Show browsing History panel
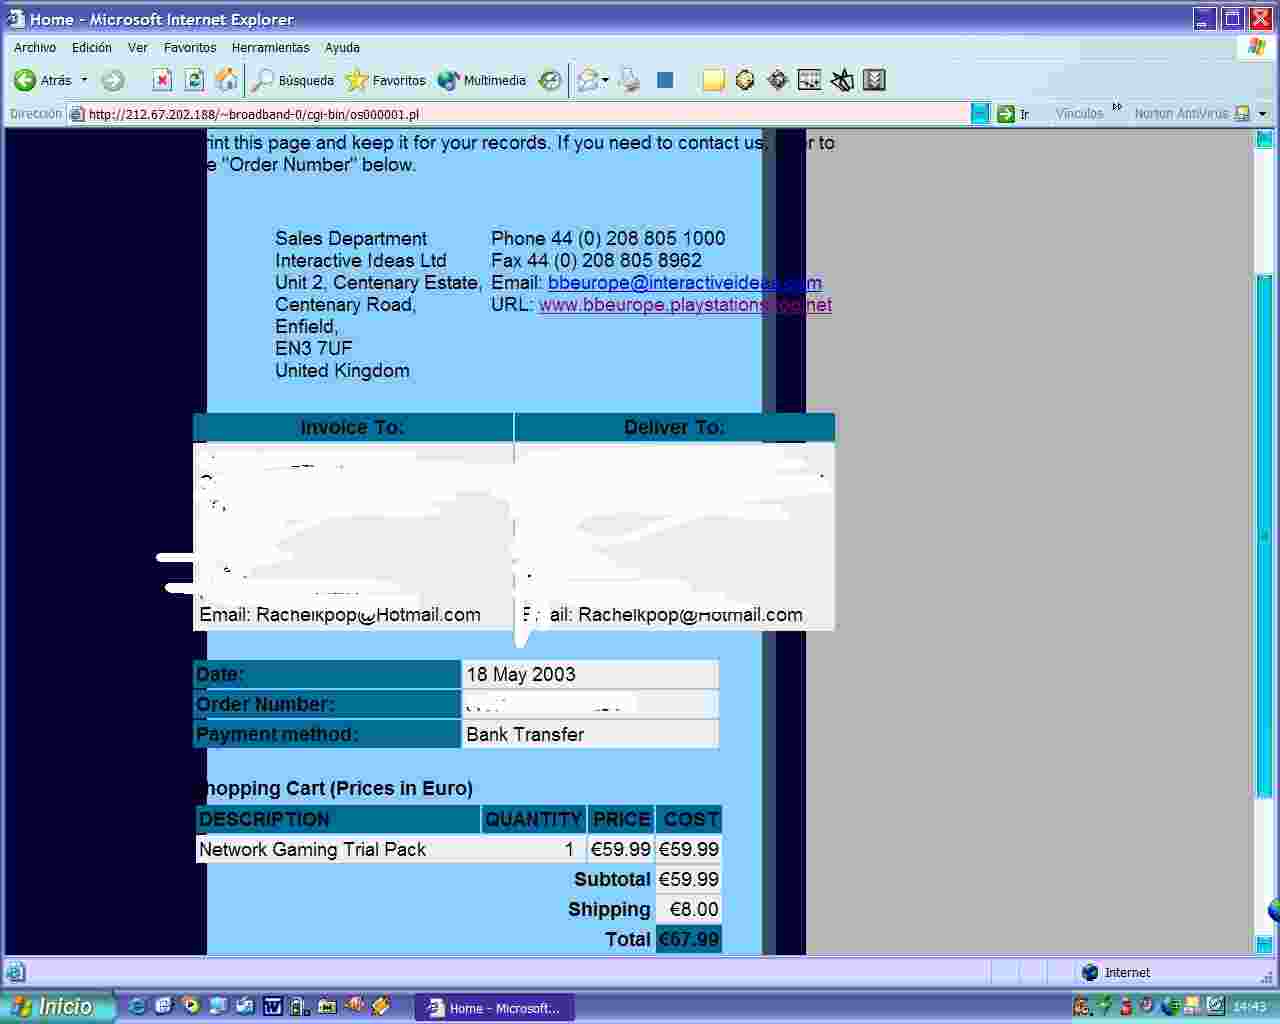 click(x=550, y=80)
